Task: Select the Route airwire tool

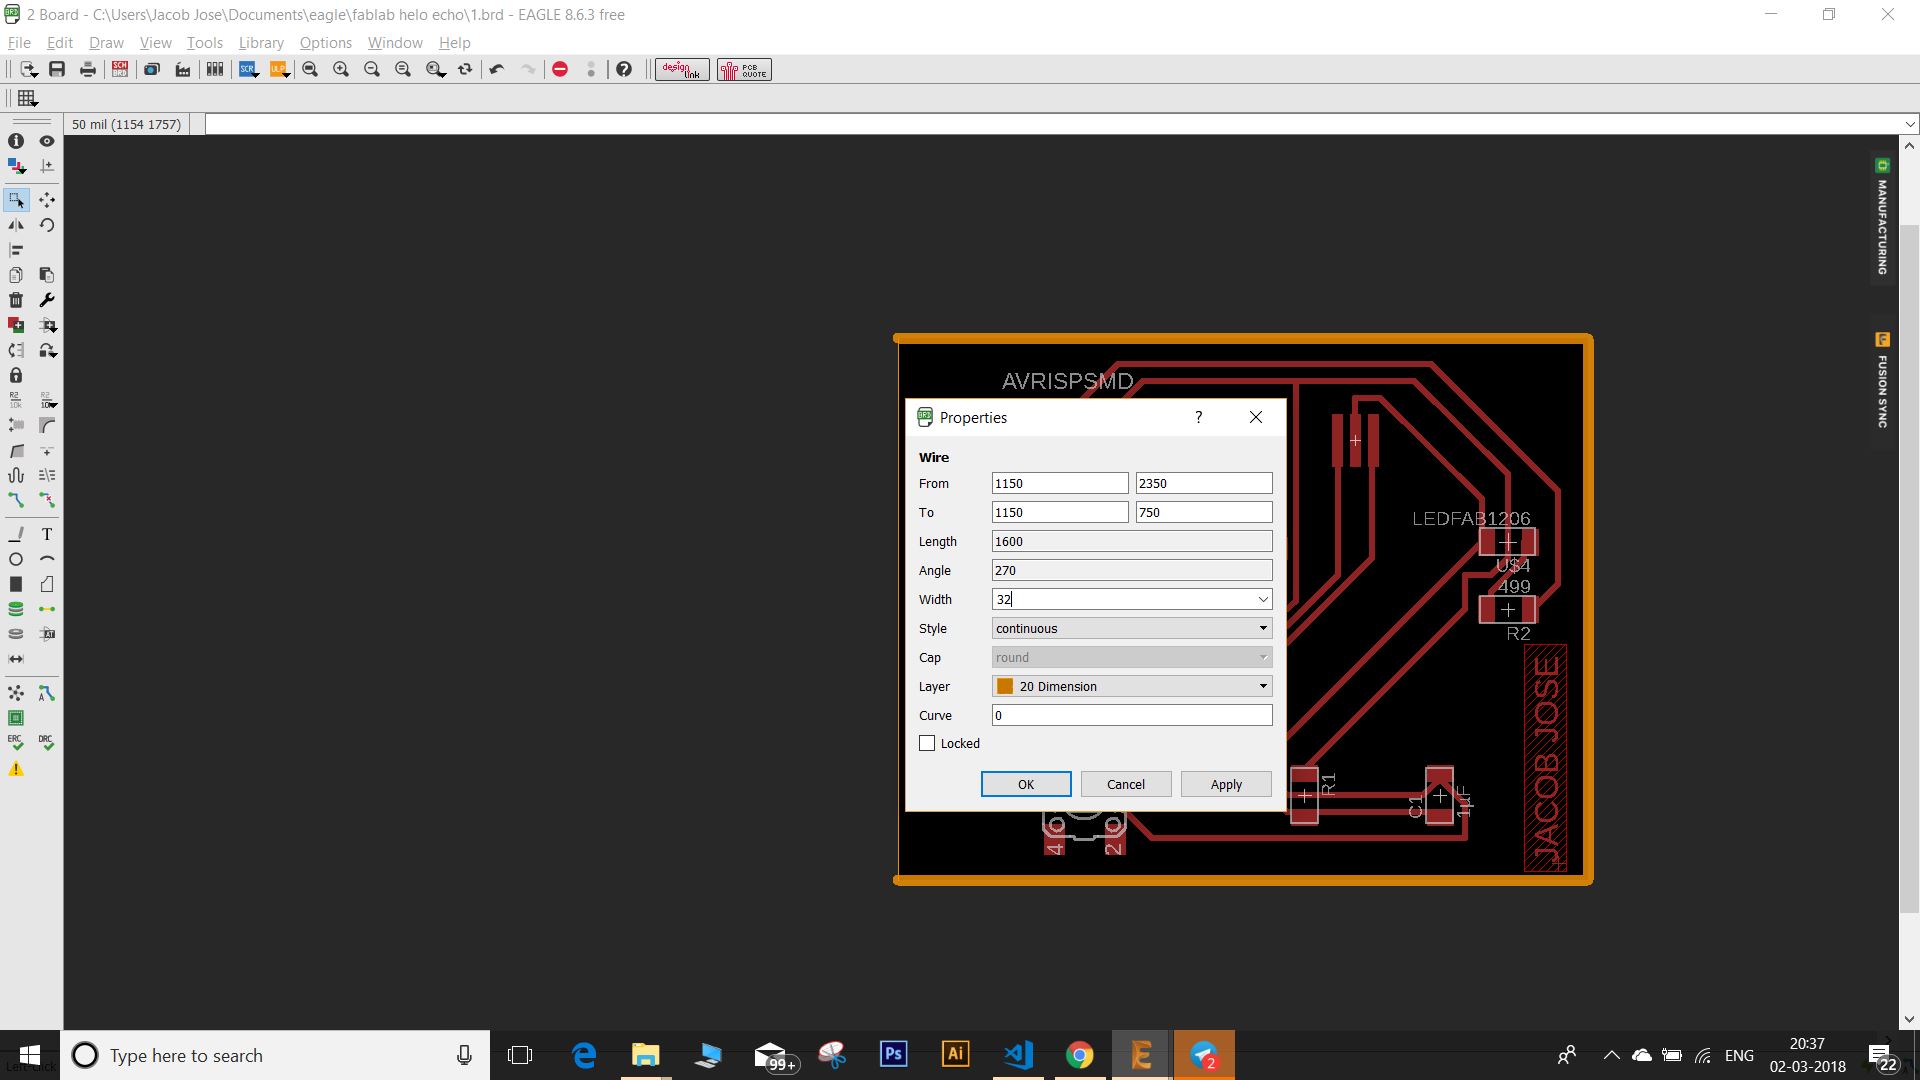Action: (x=16, y=500)
